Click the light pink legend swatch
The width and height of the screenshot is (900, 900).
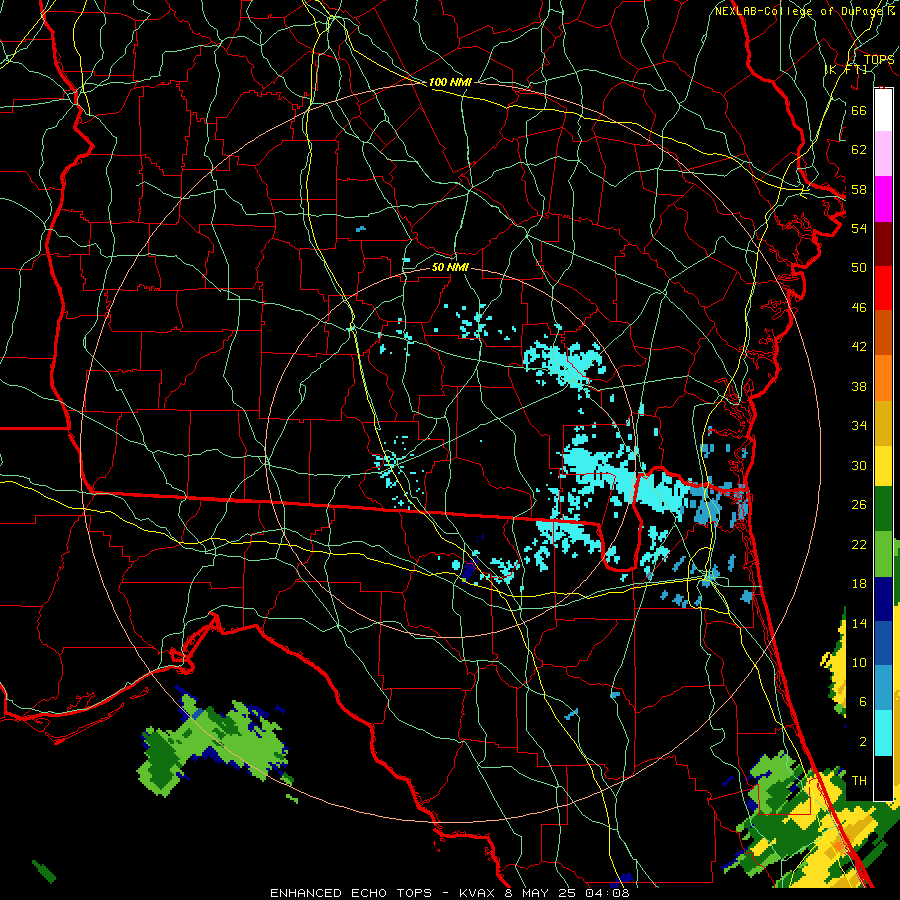[x=883, y=154]
